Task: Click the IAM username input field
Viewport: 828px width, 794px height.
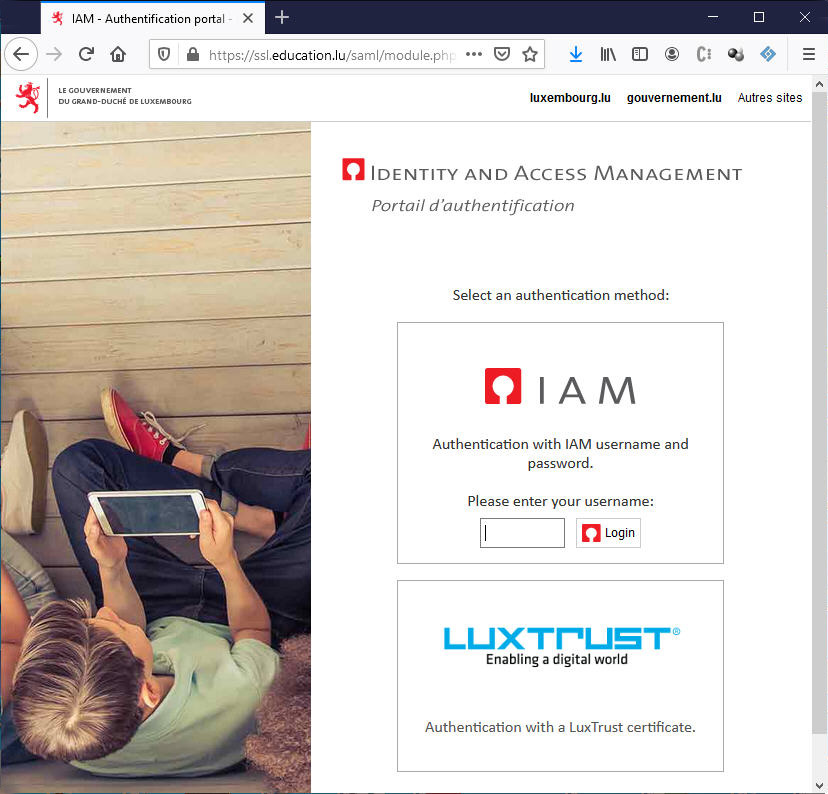Action: pyautogui.click(x=522, y=533)
